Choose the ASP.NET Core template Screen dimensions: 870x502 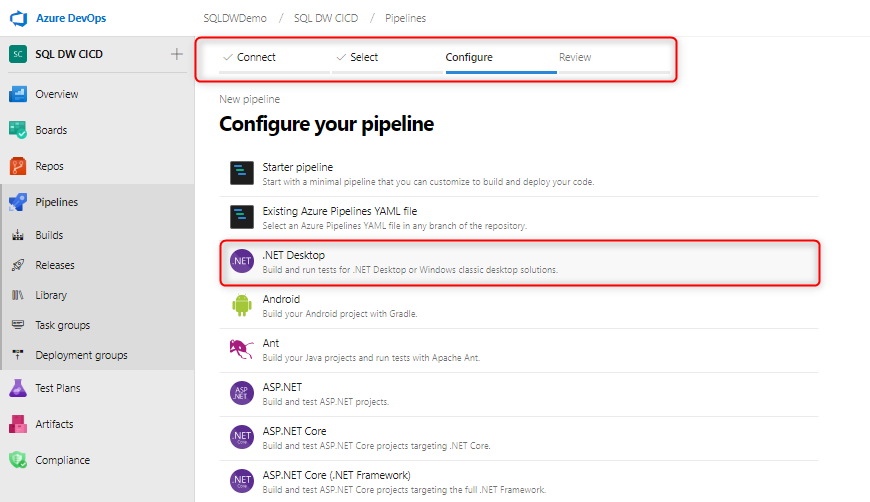coord(519,438)
